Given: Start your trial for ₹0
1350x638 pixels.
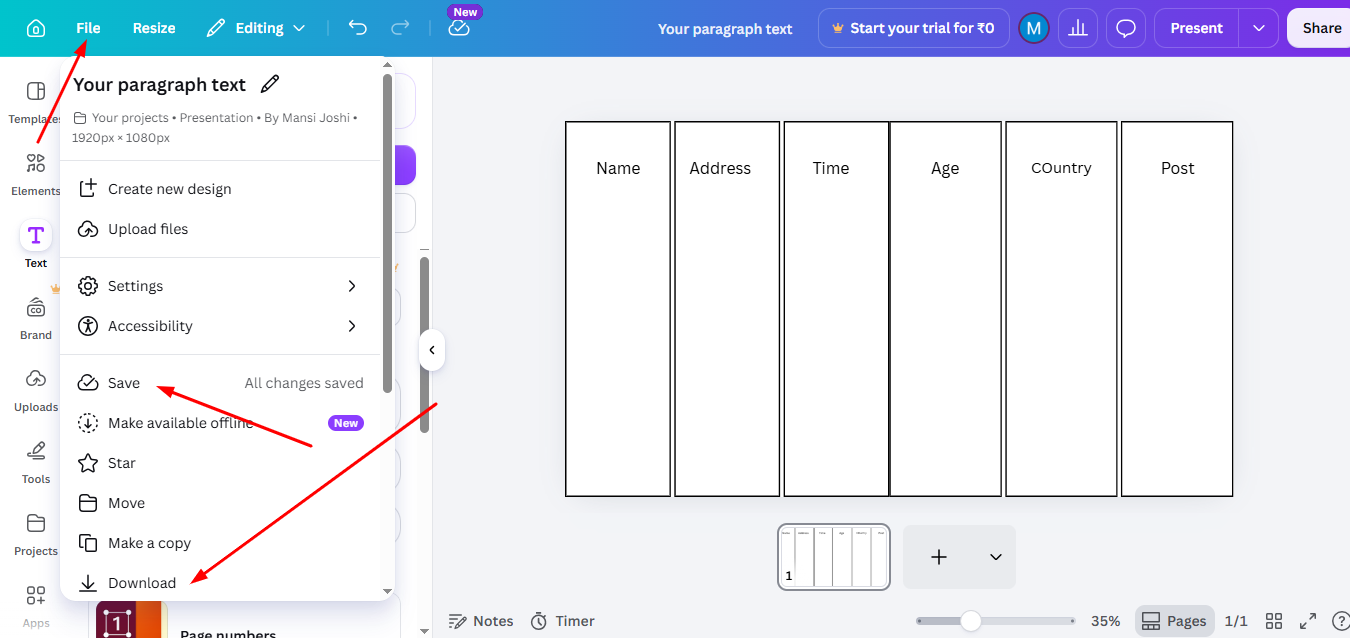Looking at the screenshot, I should point(912,28).
